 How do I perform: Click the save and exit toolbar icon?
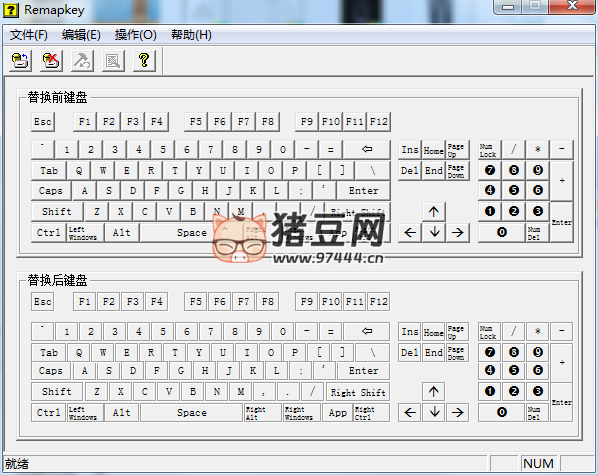tap(20, 61)
